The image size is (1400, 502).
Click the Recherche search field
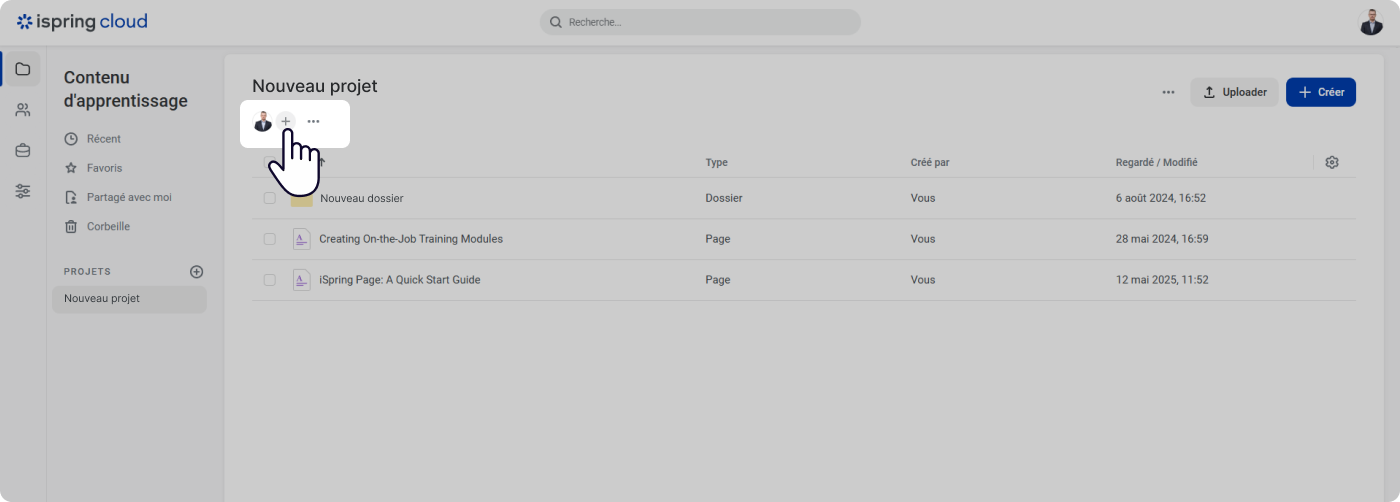(x=700, y=22)
